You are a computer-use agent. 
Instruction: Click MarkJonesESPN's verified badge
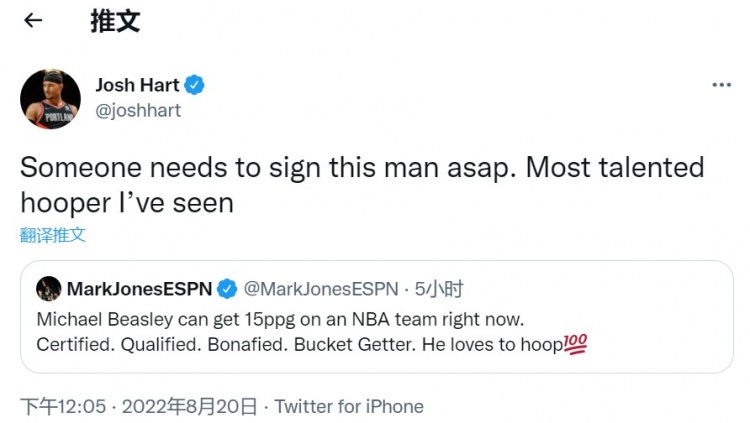[x=227, y=289]
